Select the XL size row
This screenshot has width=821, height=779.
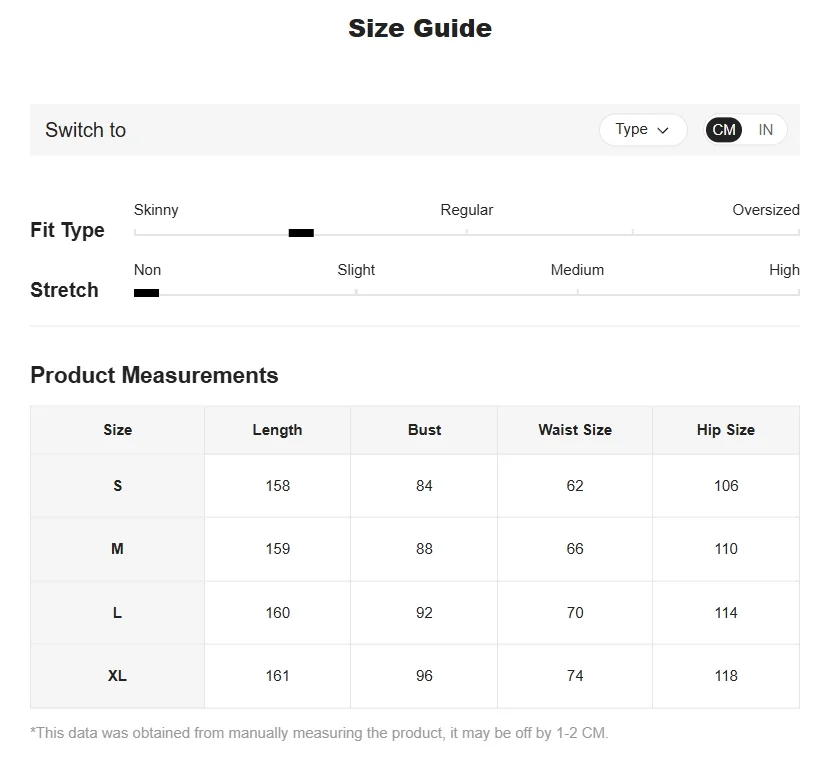(x=415, y=676)
